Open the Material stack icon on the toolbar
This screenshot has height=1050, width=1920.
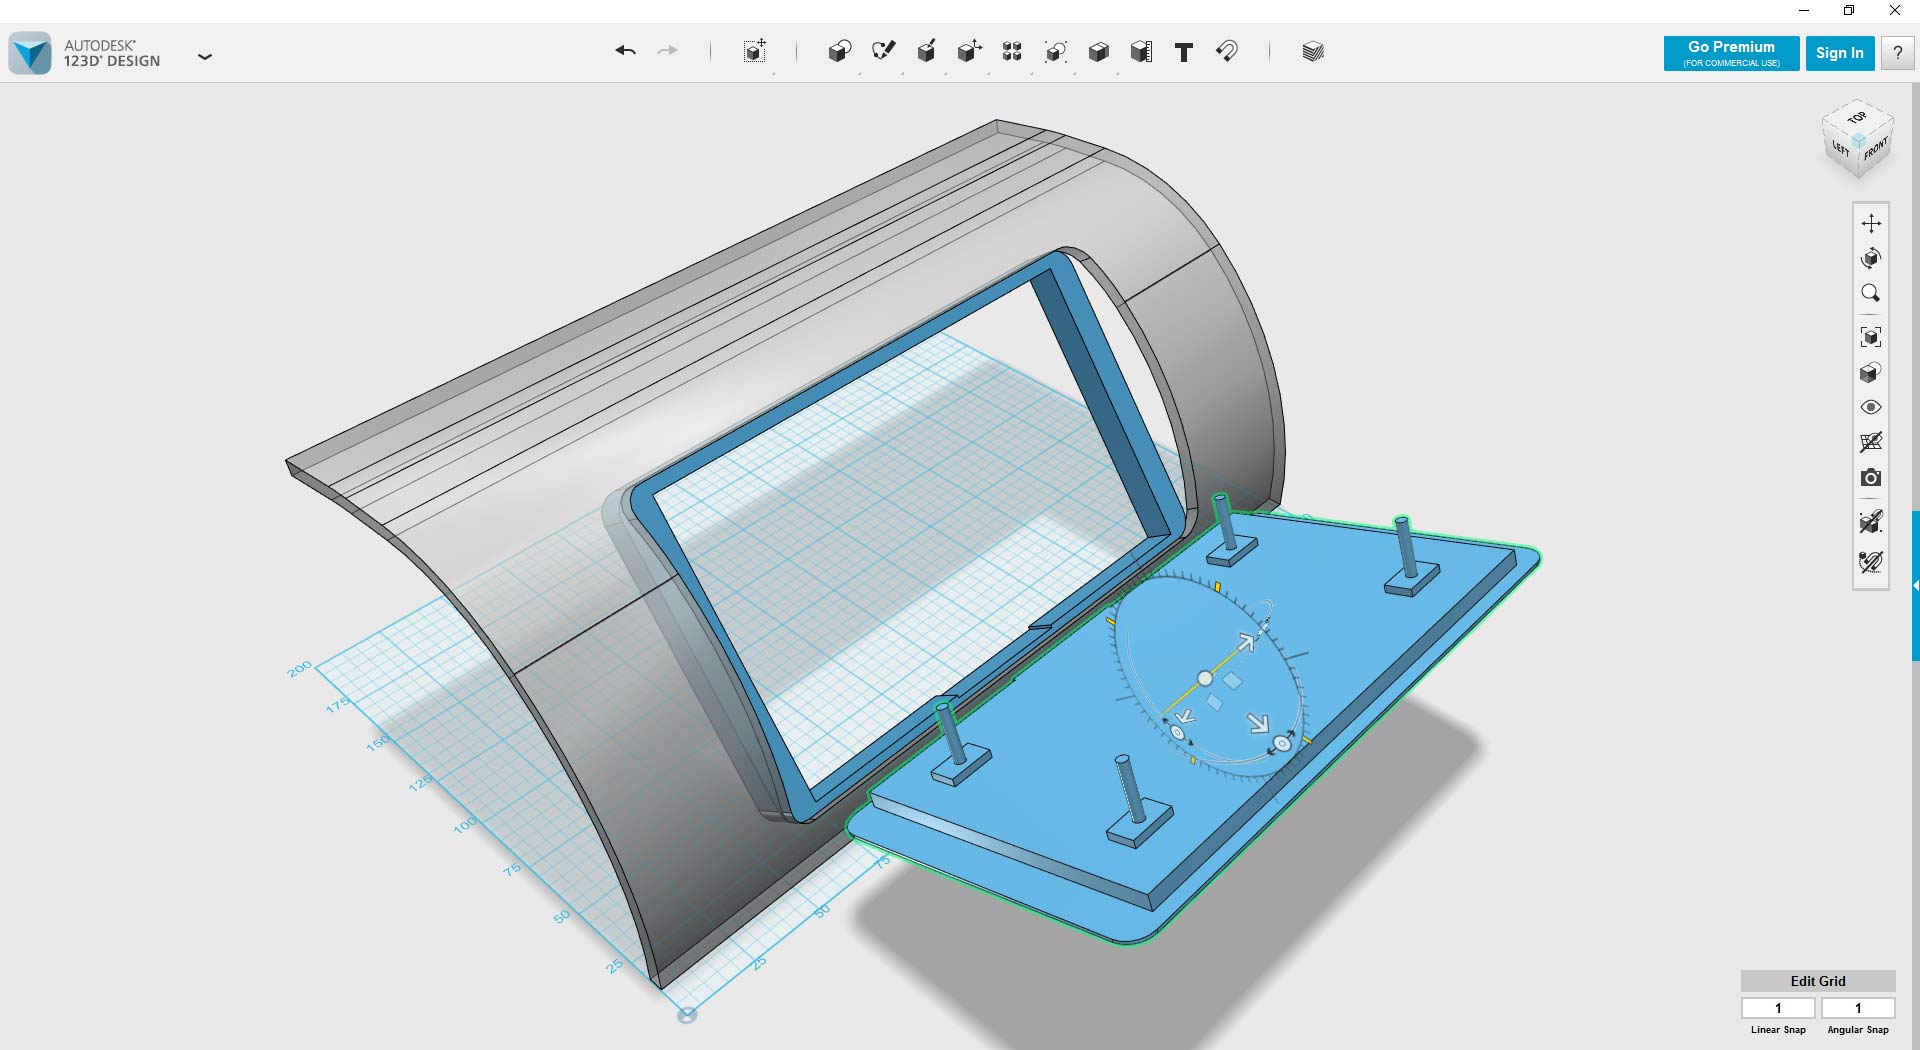click(1311, 51)
